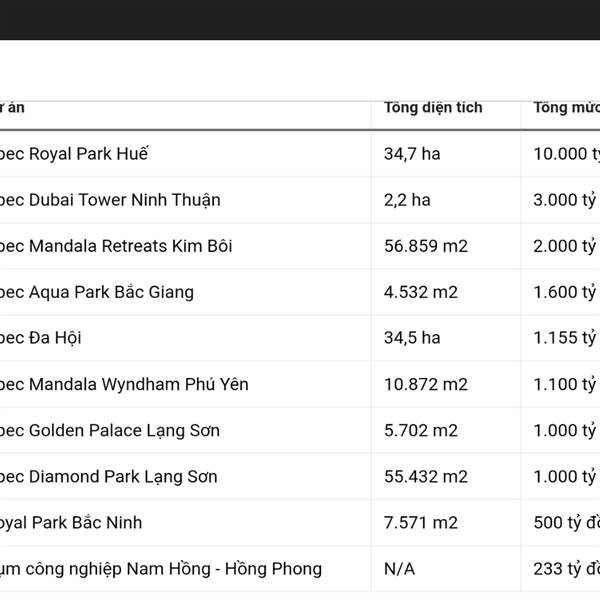Click the 56.859 m2 area cell
This screenshot has height=600, width=600.
426,246
